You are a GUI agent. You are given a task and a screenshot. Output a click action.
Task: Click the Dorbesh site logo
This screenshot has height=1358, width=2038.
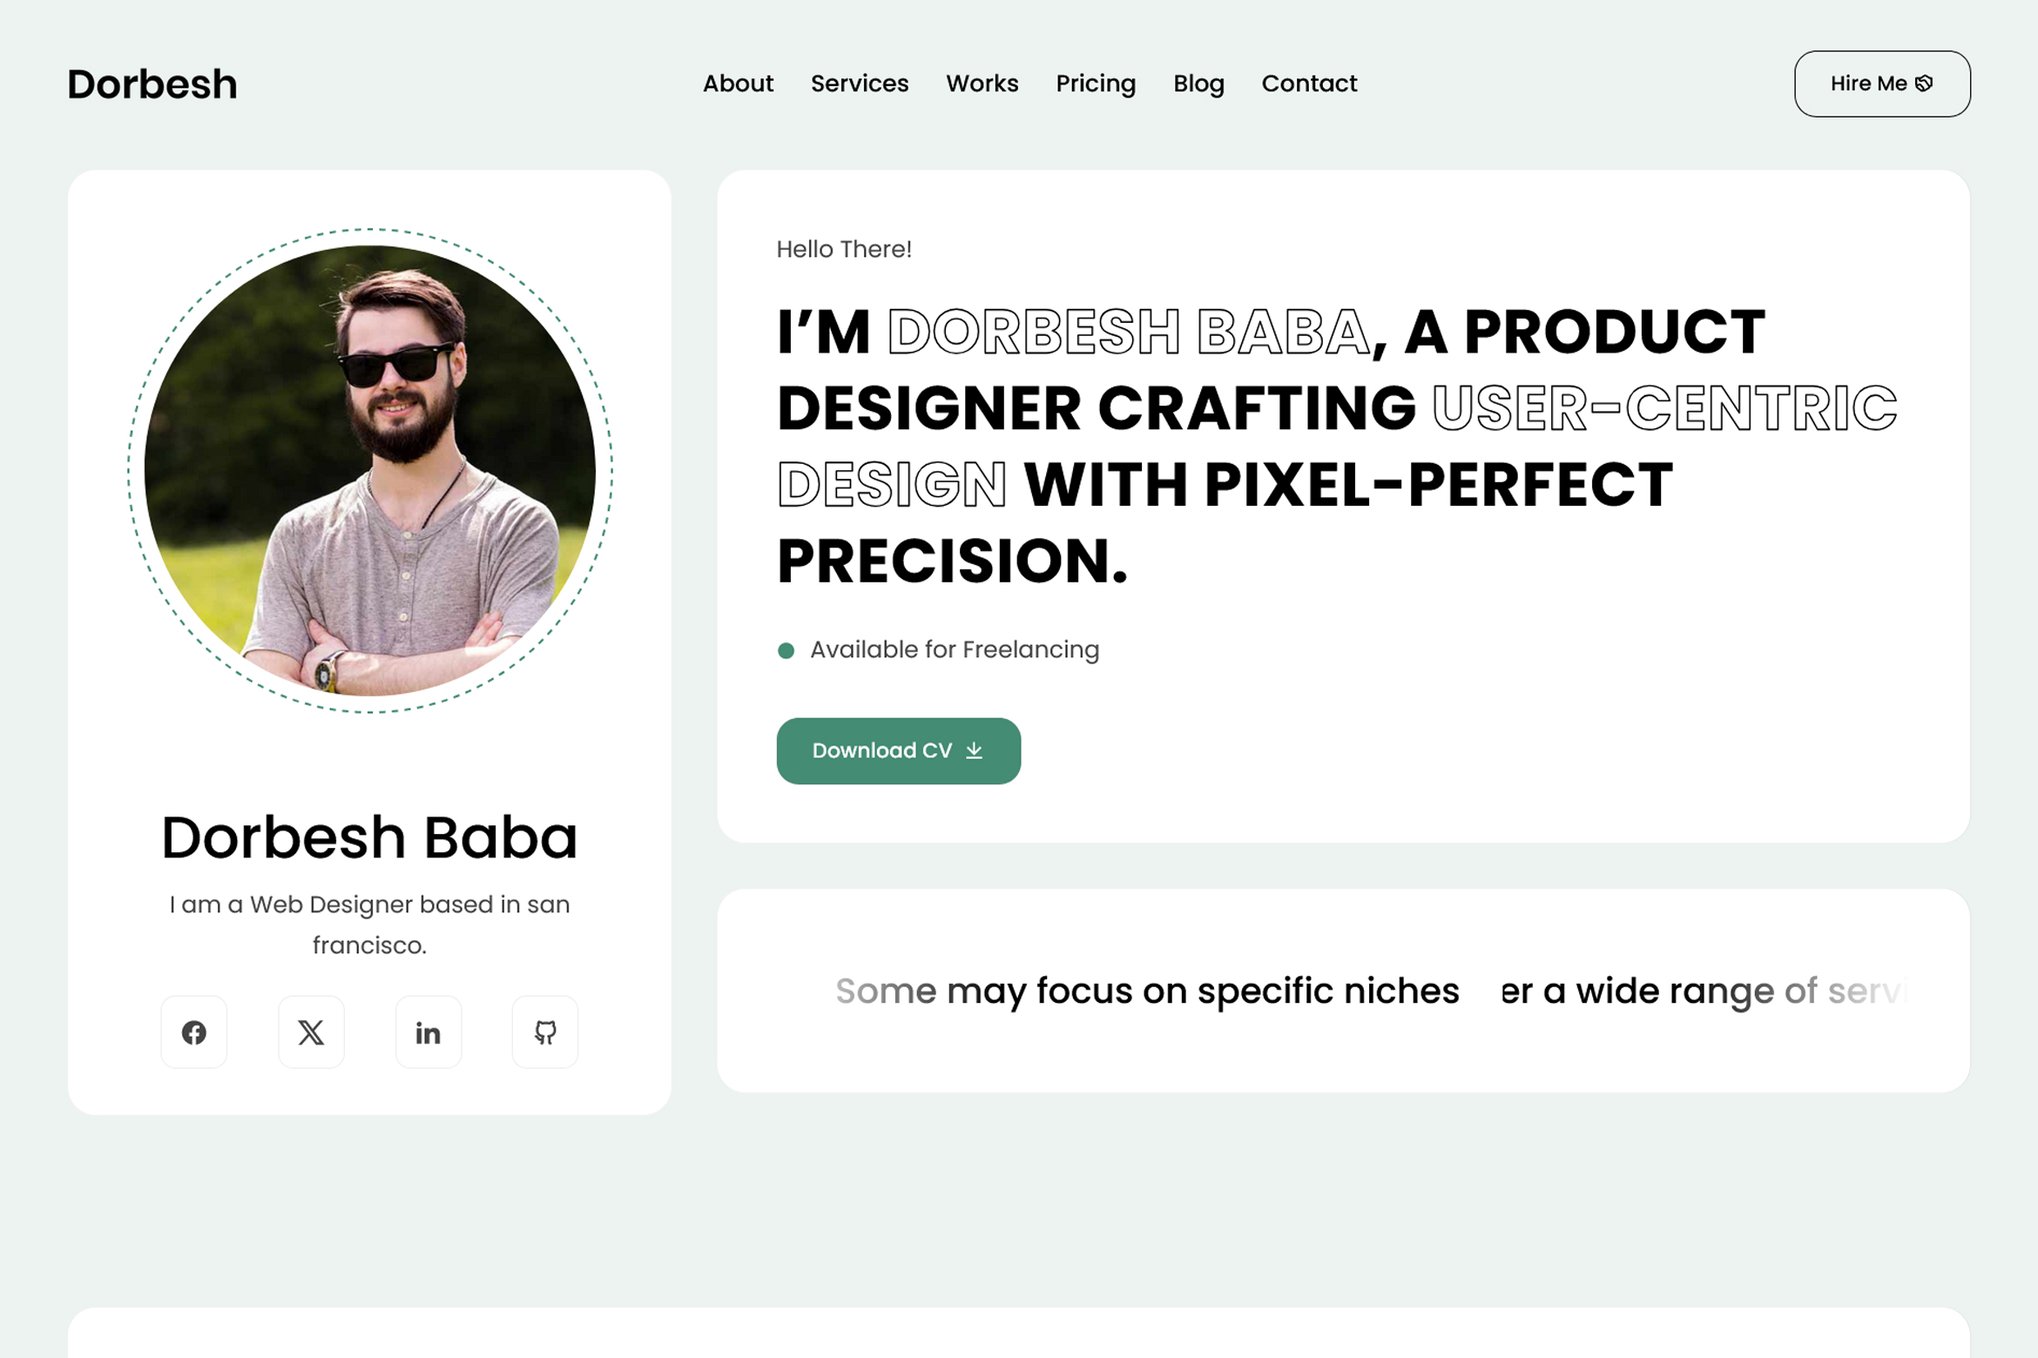coord(152,84)
